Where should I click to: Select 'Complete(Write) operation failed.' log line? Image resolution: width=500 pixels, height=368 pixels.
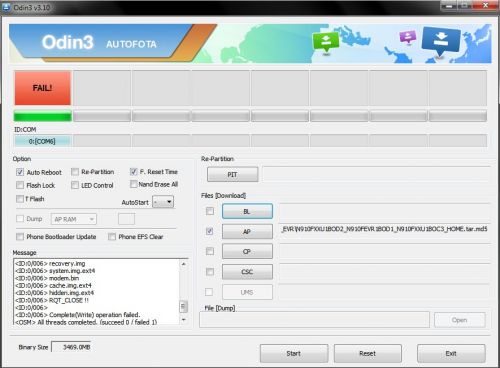(78, 315)
